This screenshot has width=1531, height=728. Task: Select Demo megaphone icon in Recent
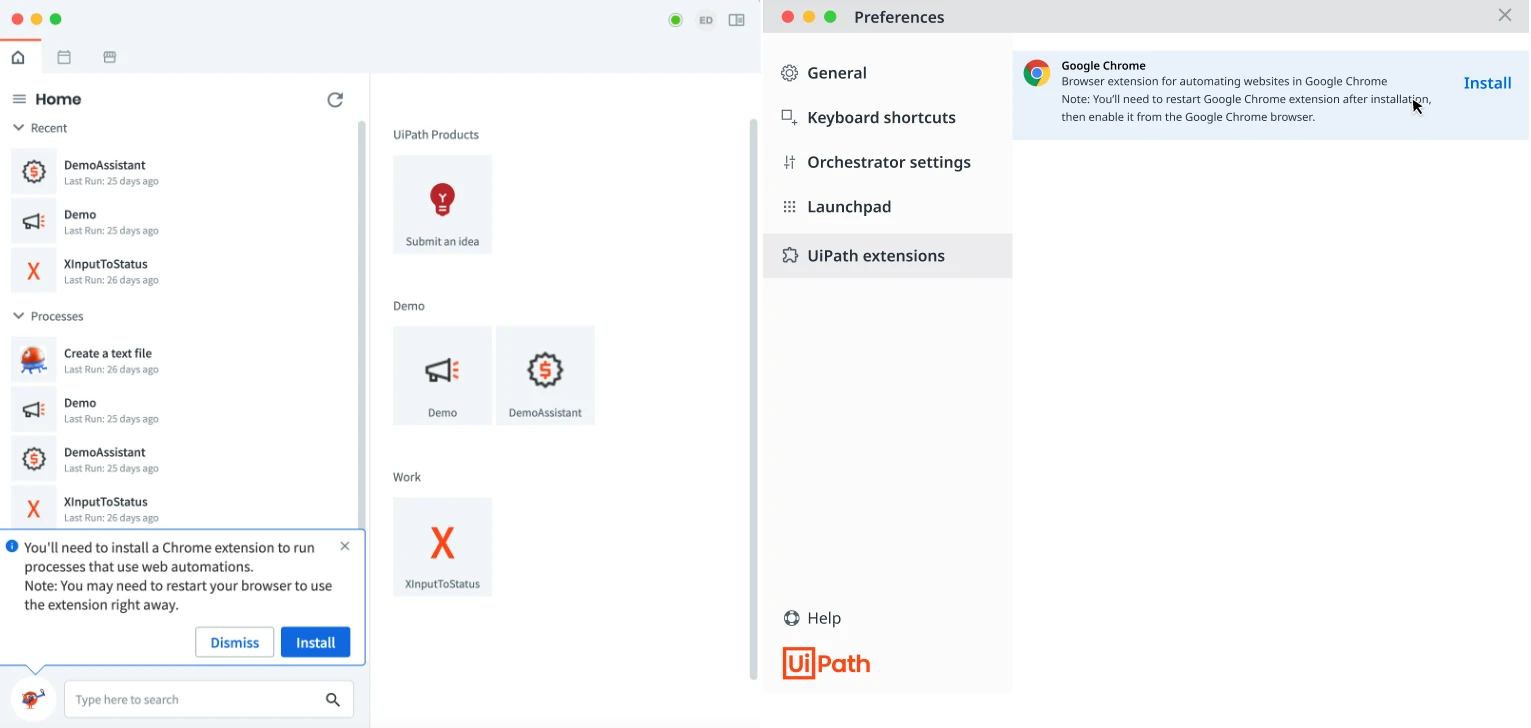tap(34, 221)
